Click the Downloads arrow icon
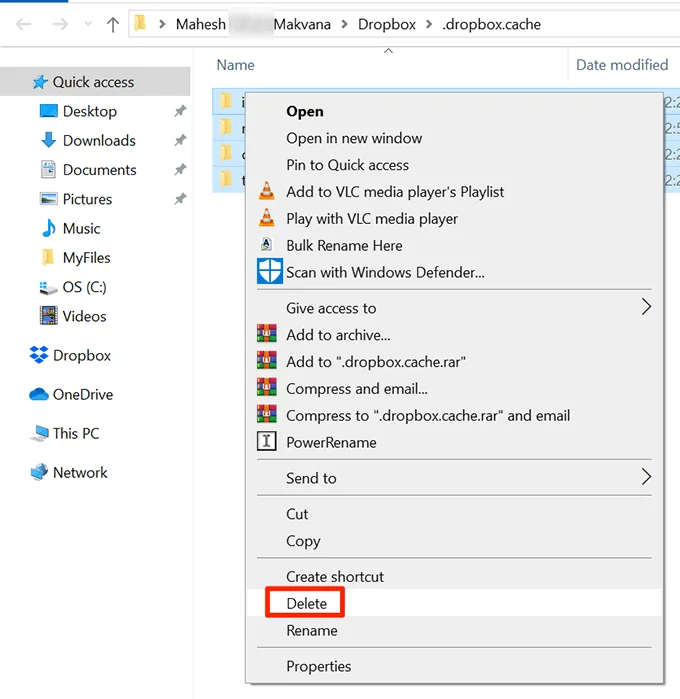680x699 pixels. 49,140
